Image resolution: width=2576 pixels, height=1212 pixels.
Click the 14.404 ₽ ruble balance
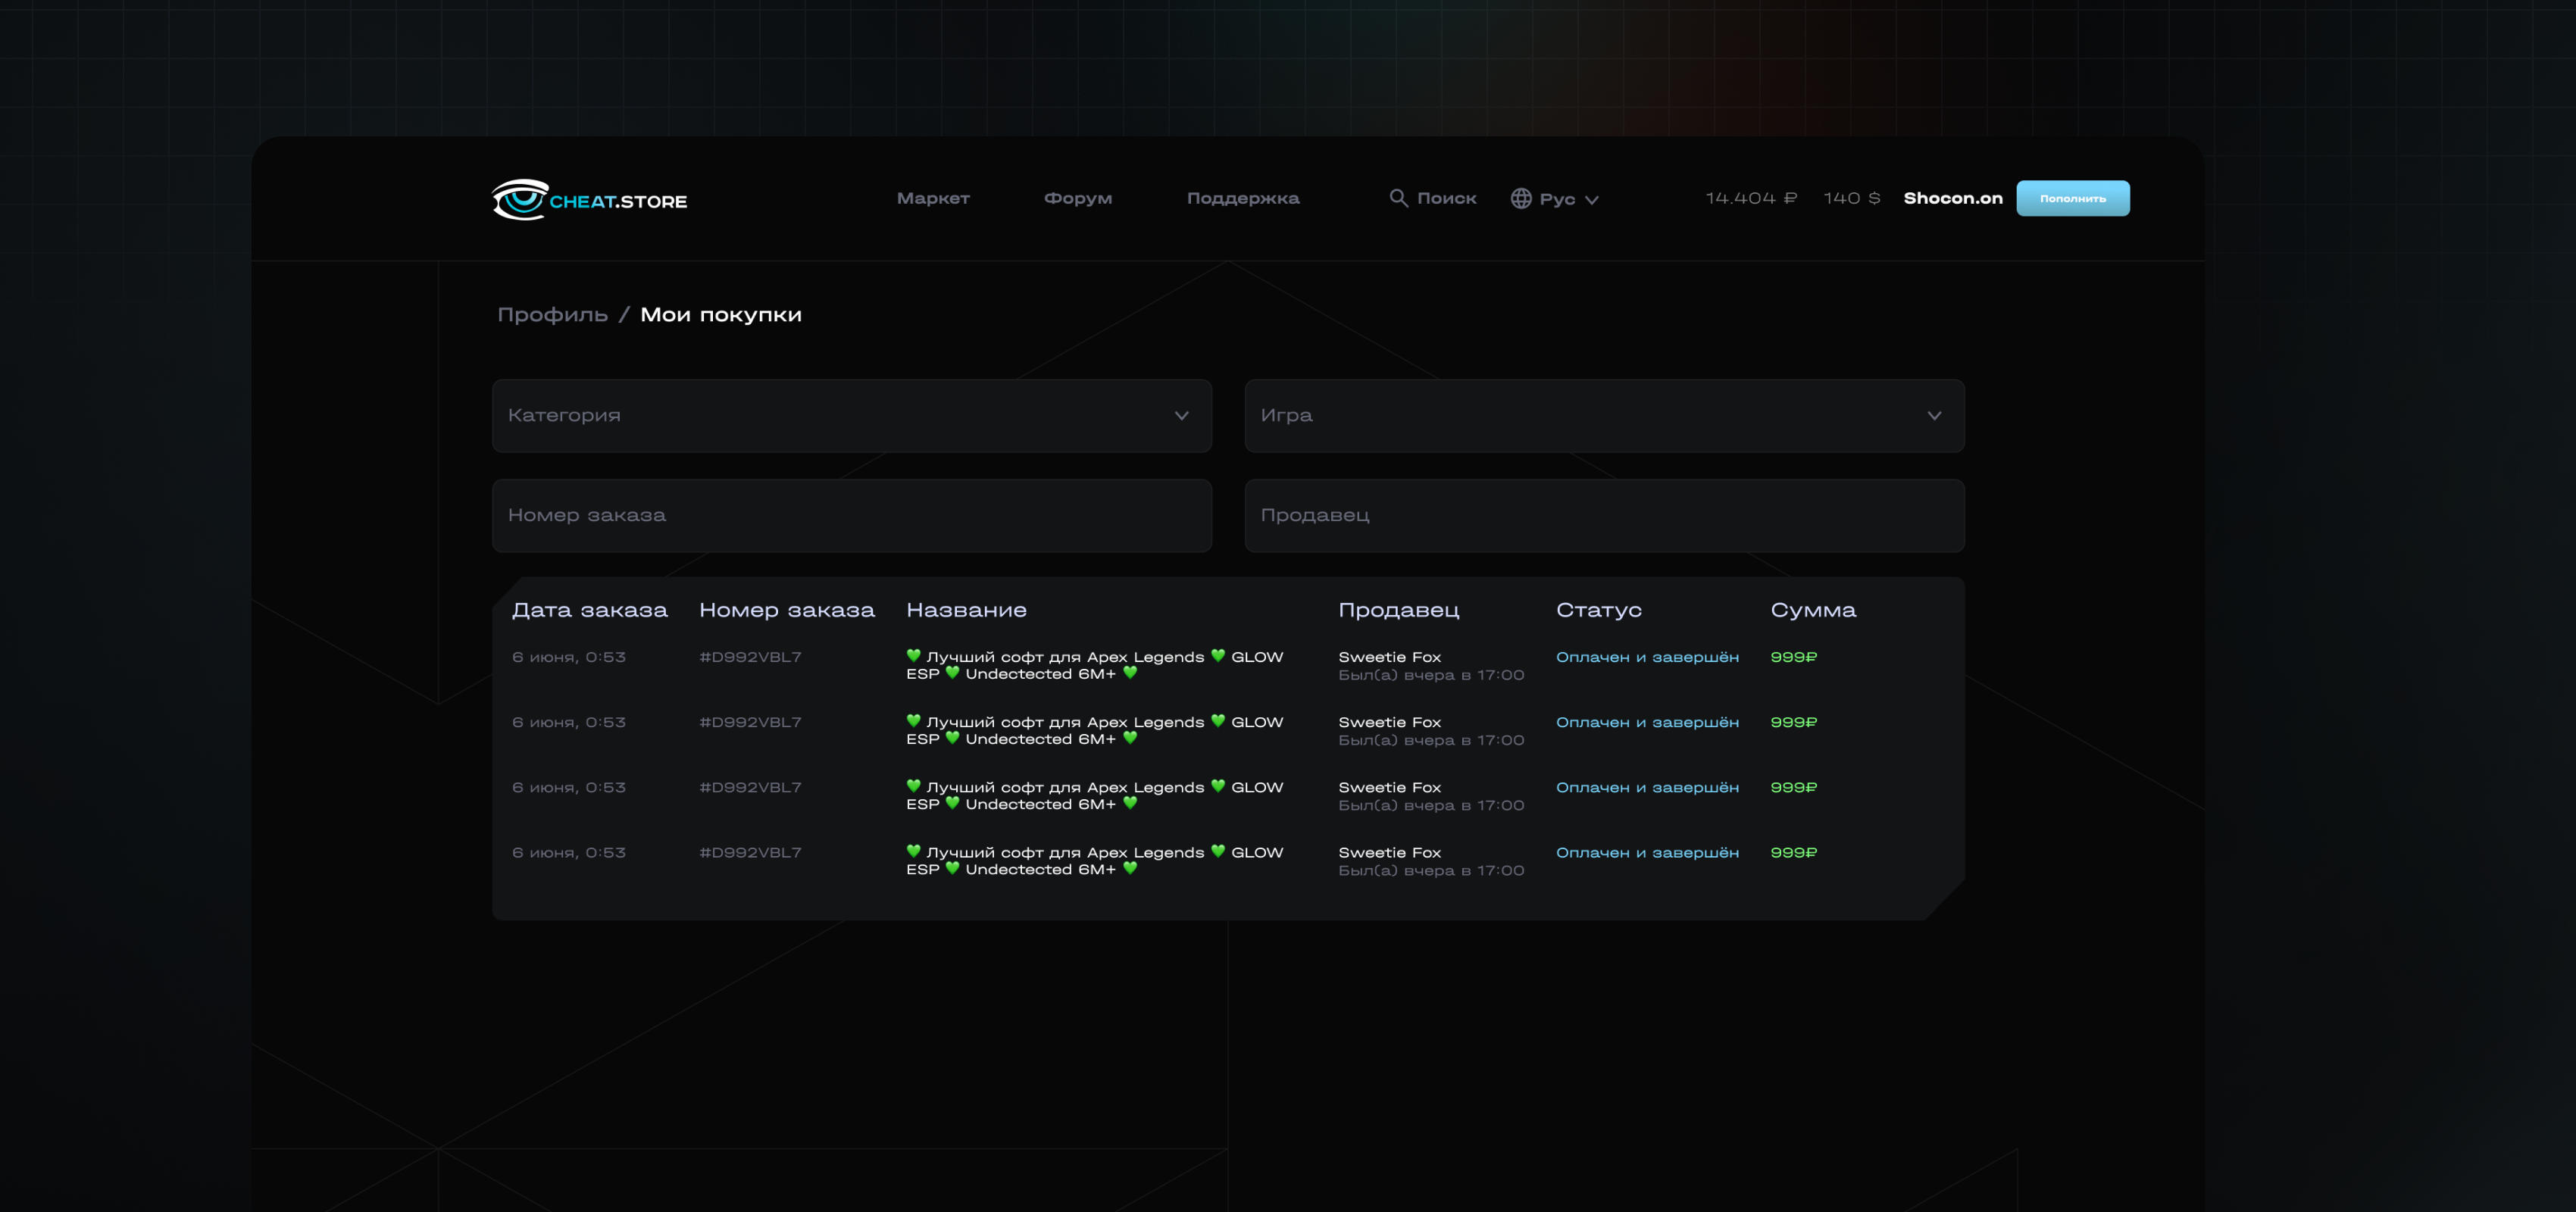coord(1750,198)
